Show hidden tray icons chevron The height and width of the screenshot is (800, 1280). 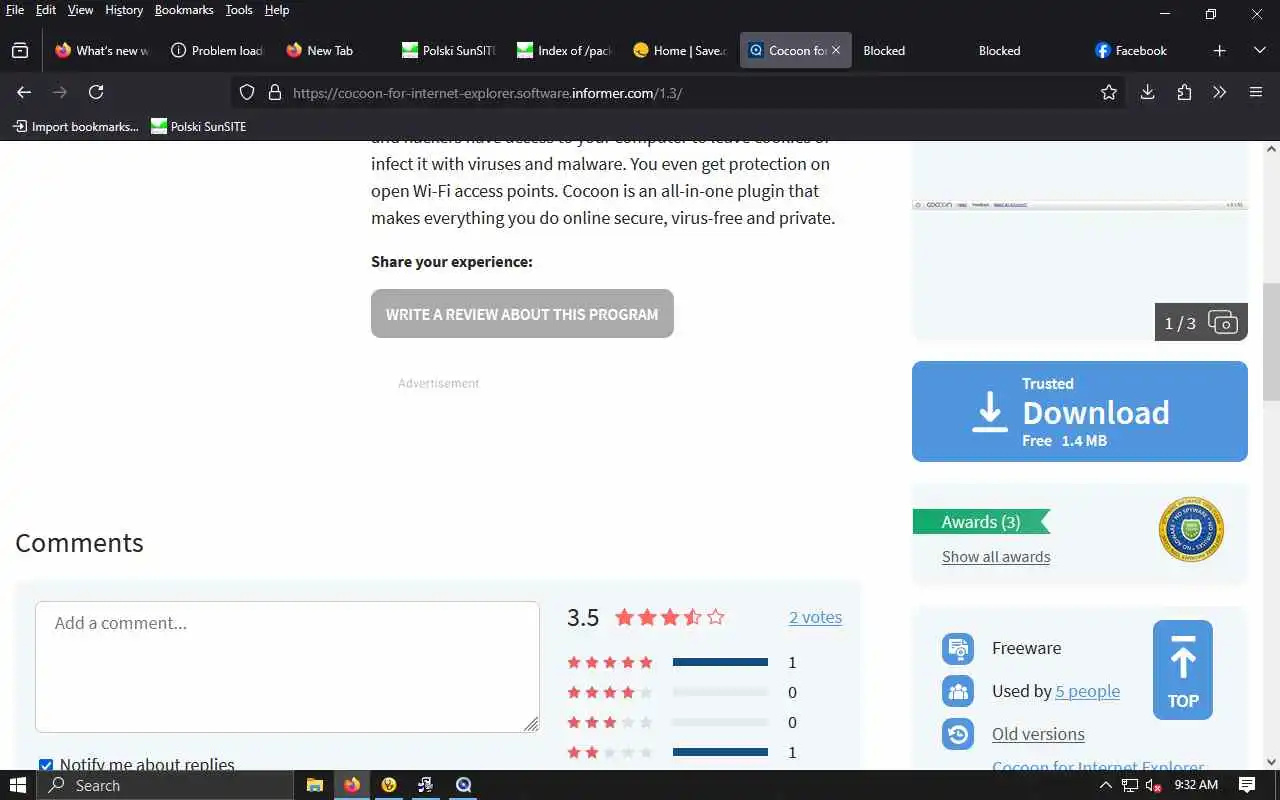1105,785
